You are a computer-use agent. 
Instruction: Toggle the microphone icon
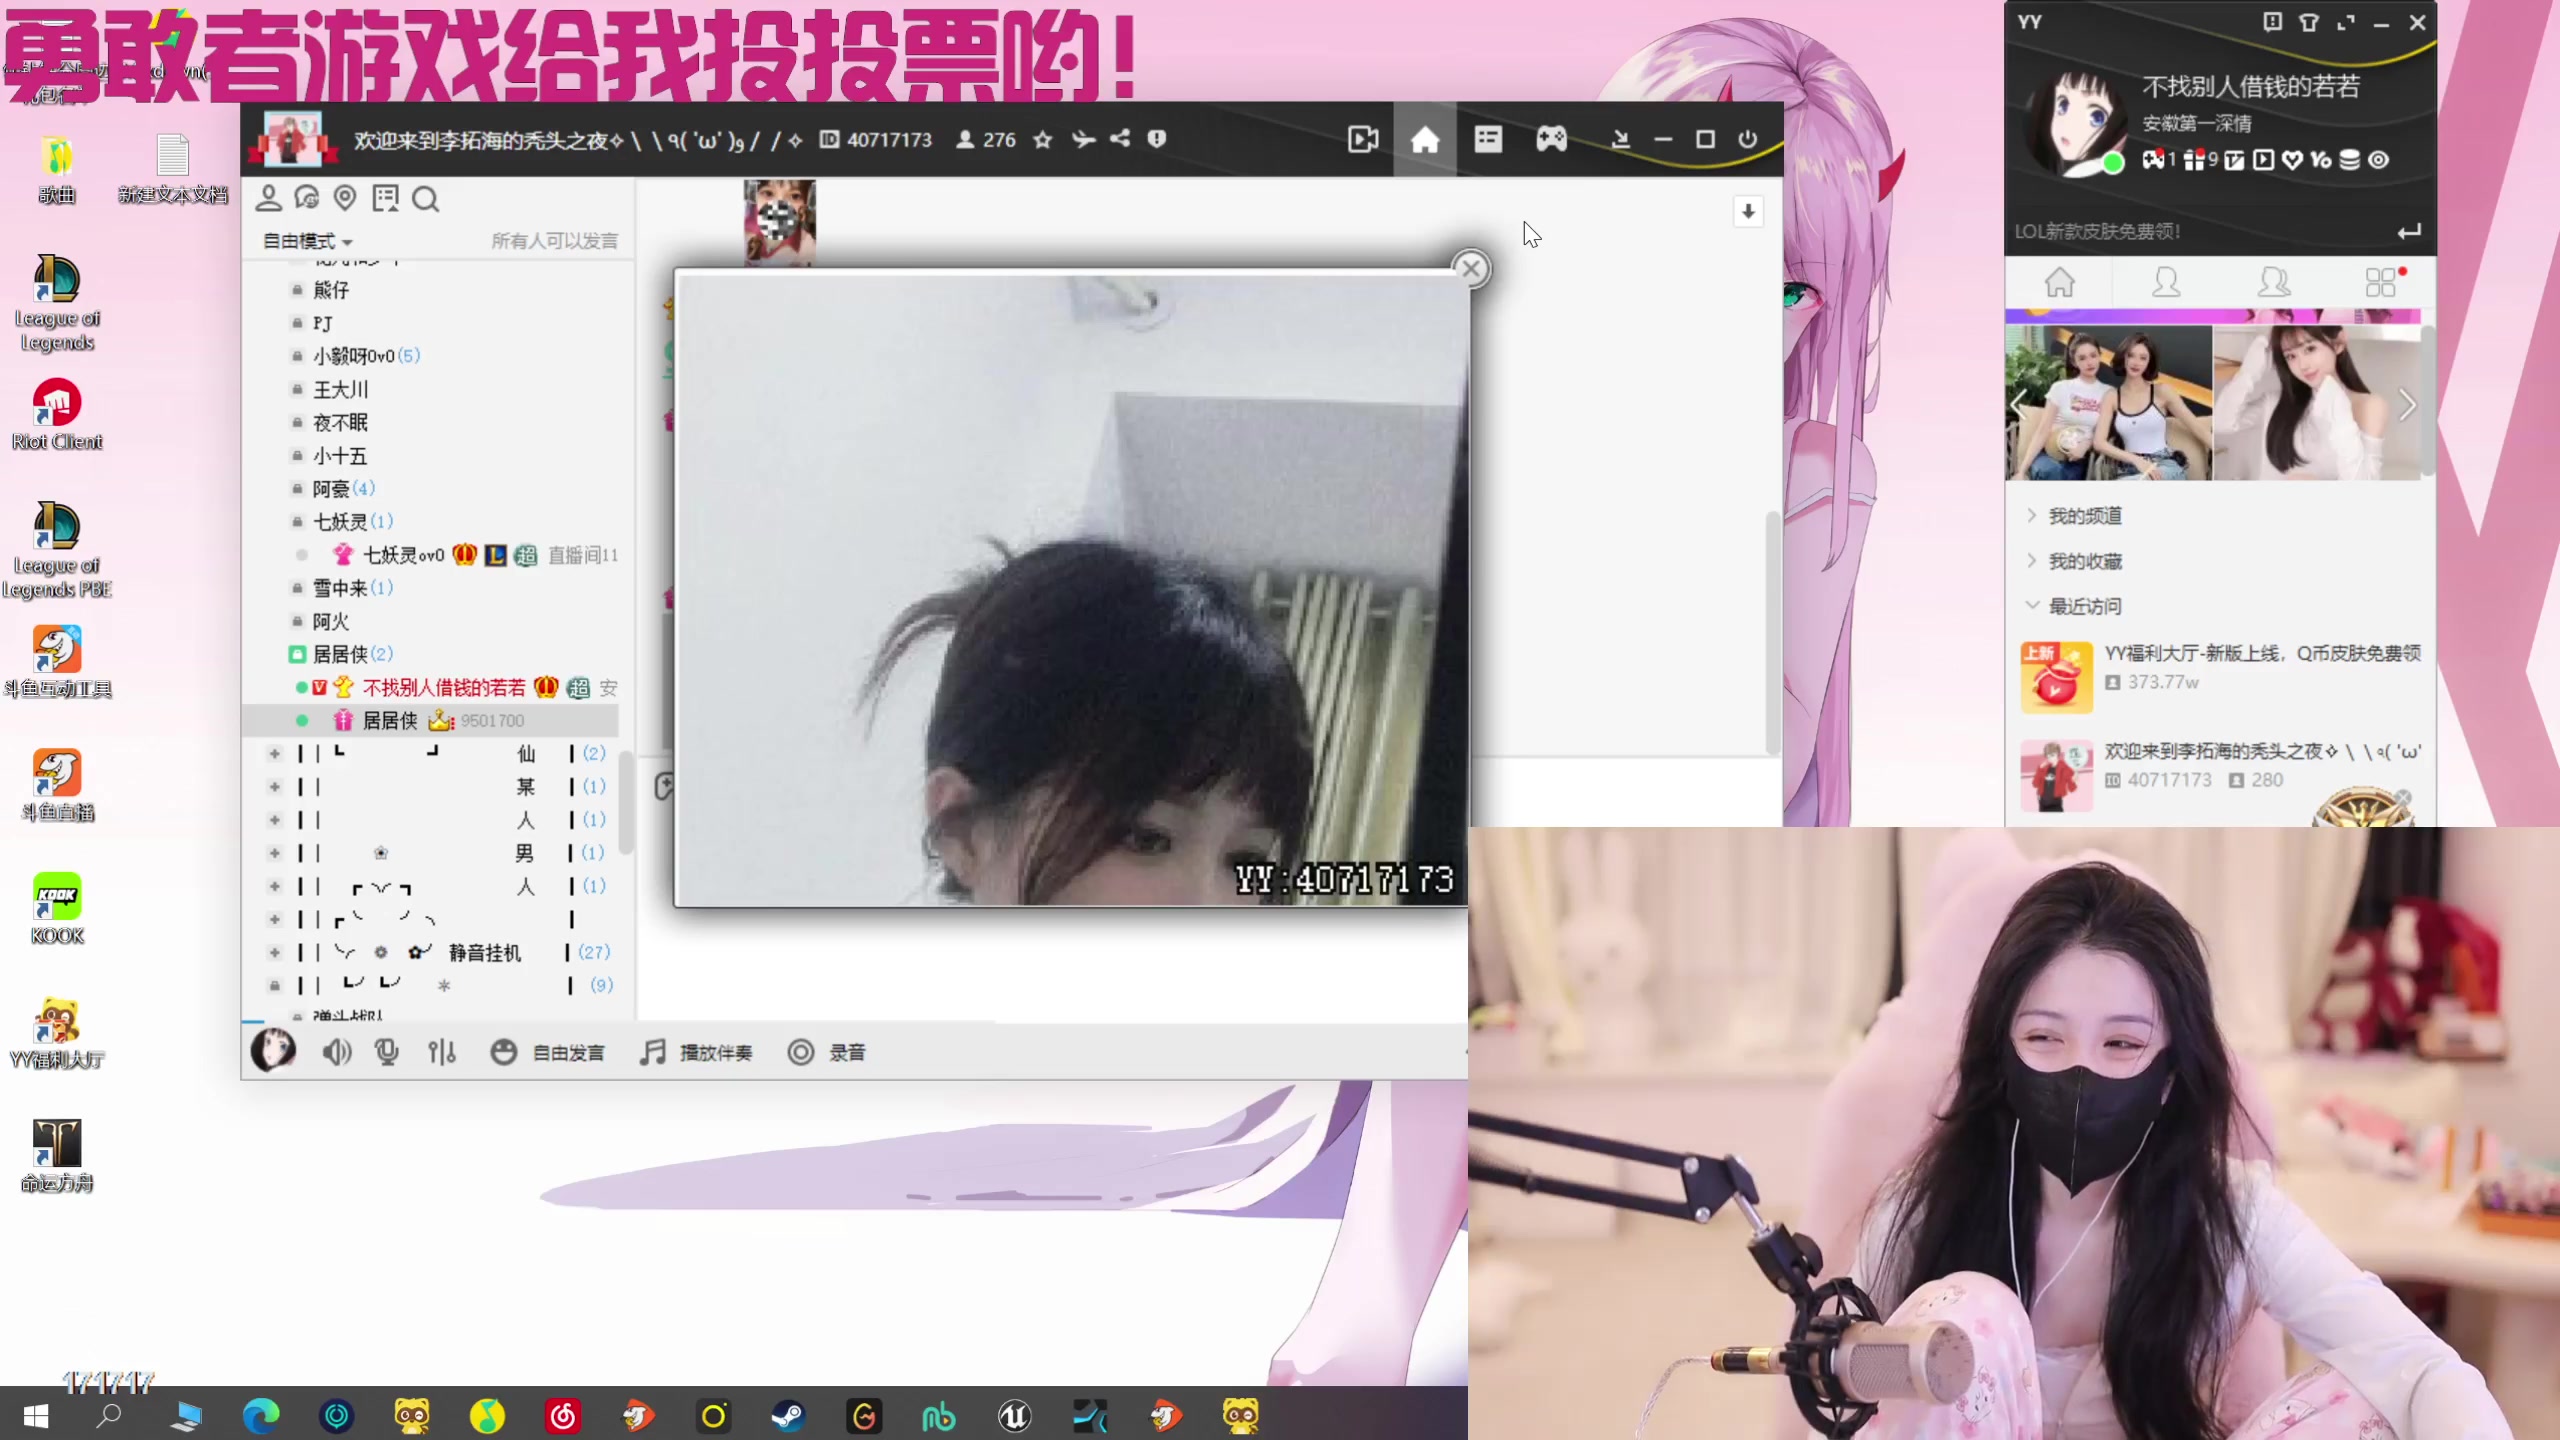[386, 1052]
